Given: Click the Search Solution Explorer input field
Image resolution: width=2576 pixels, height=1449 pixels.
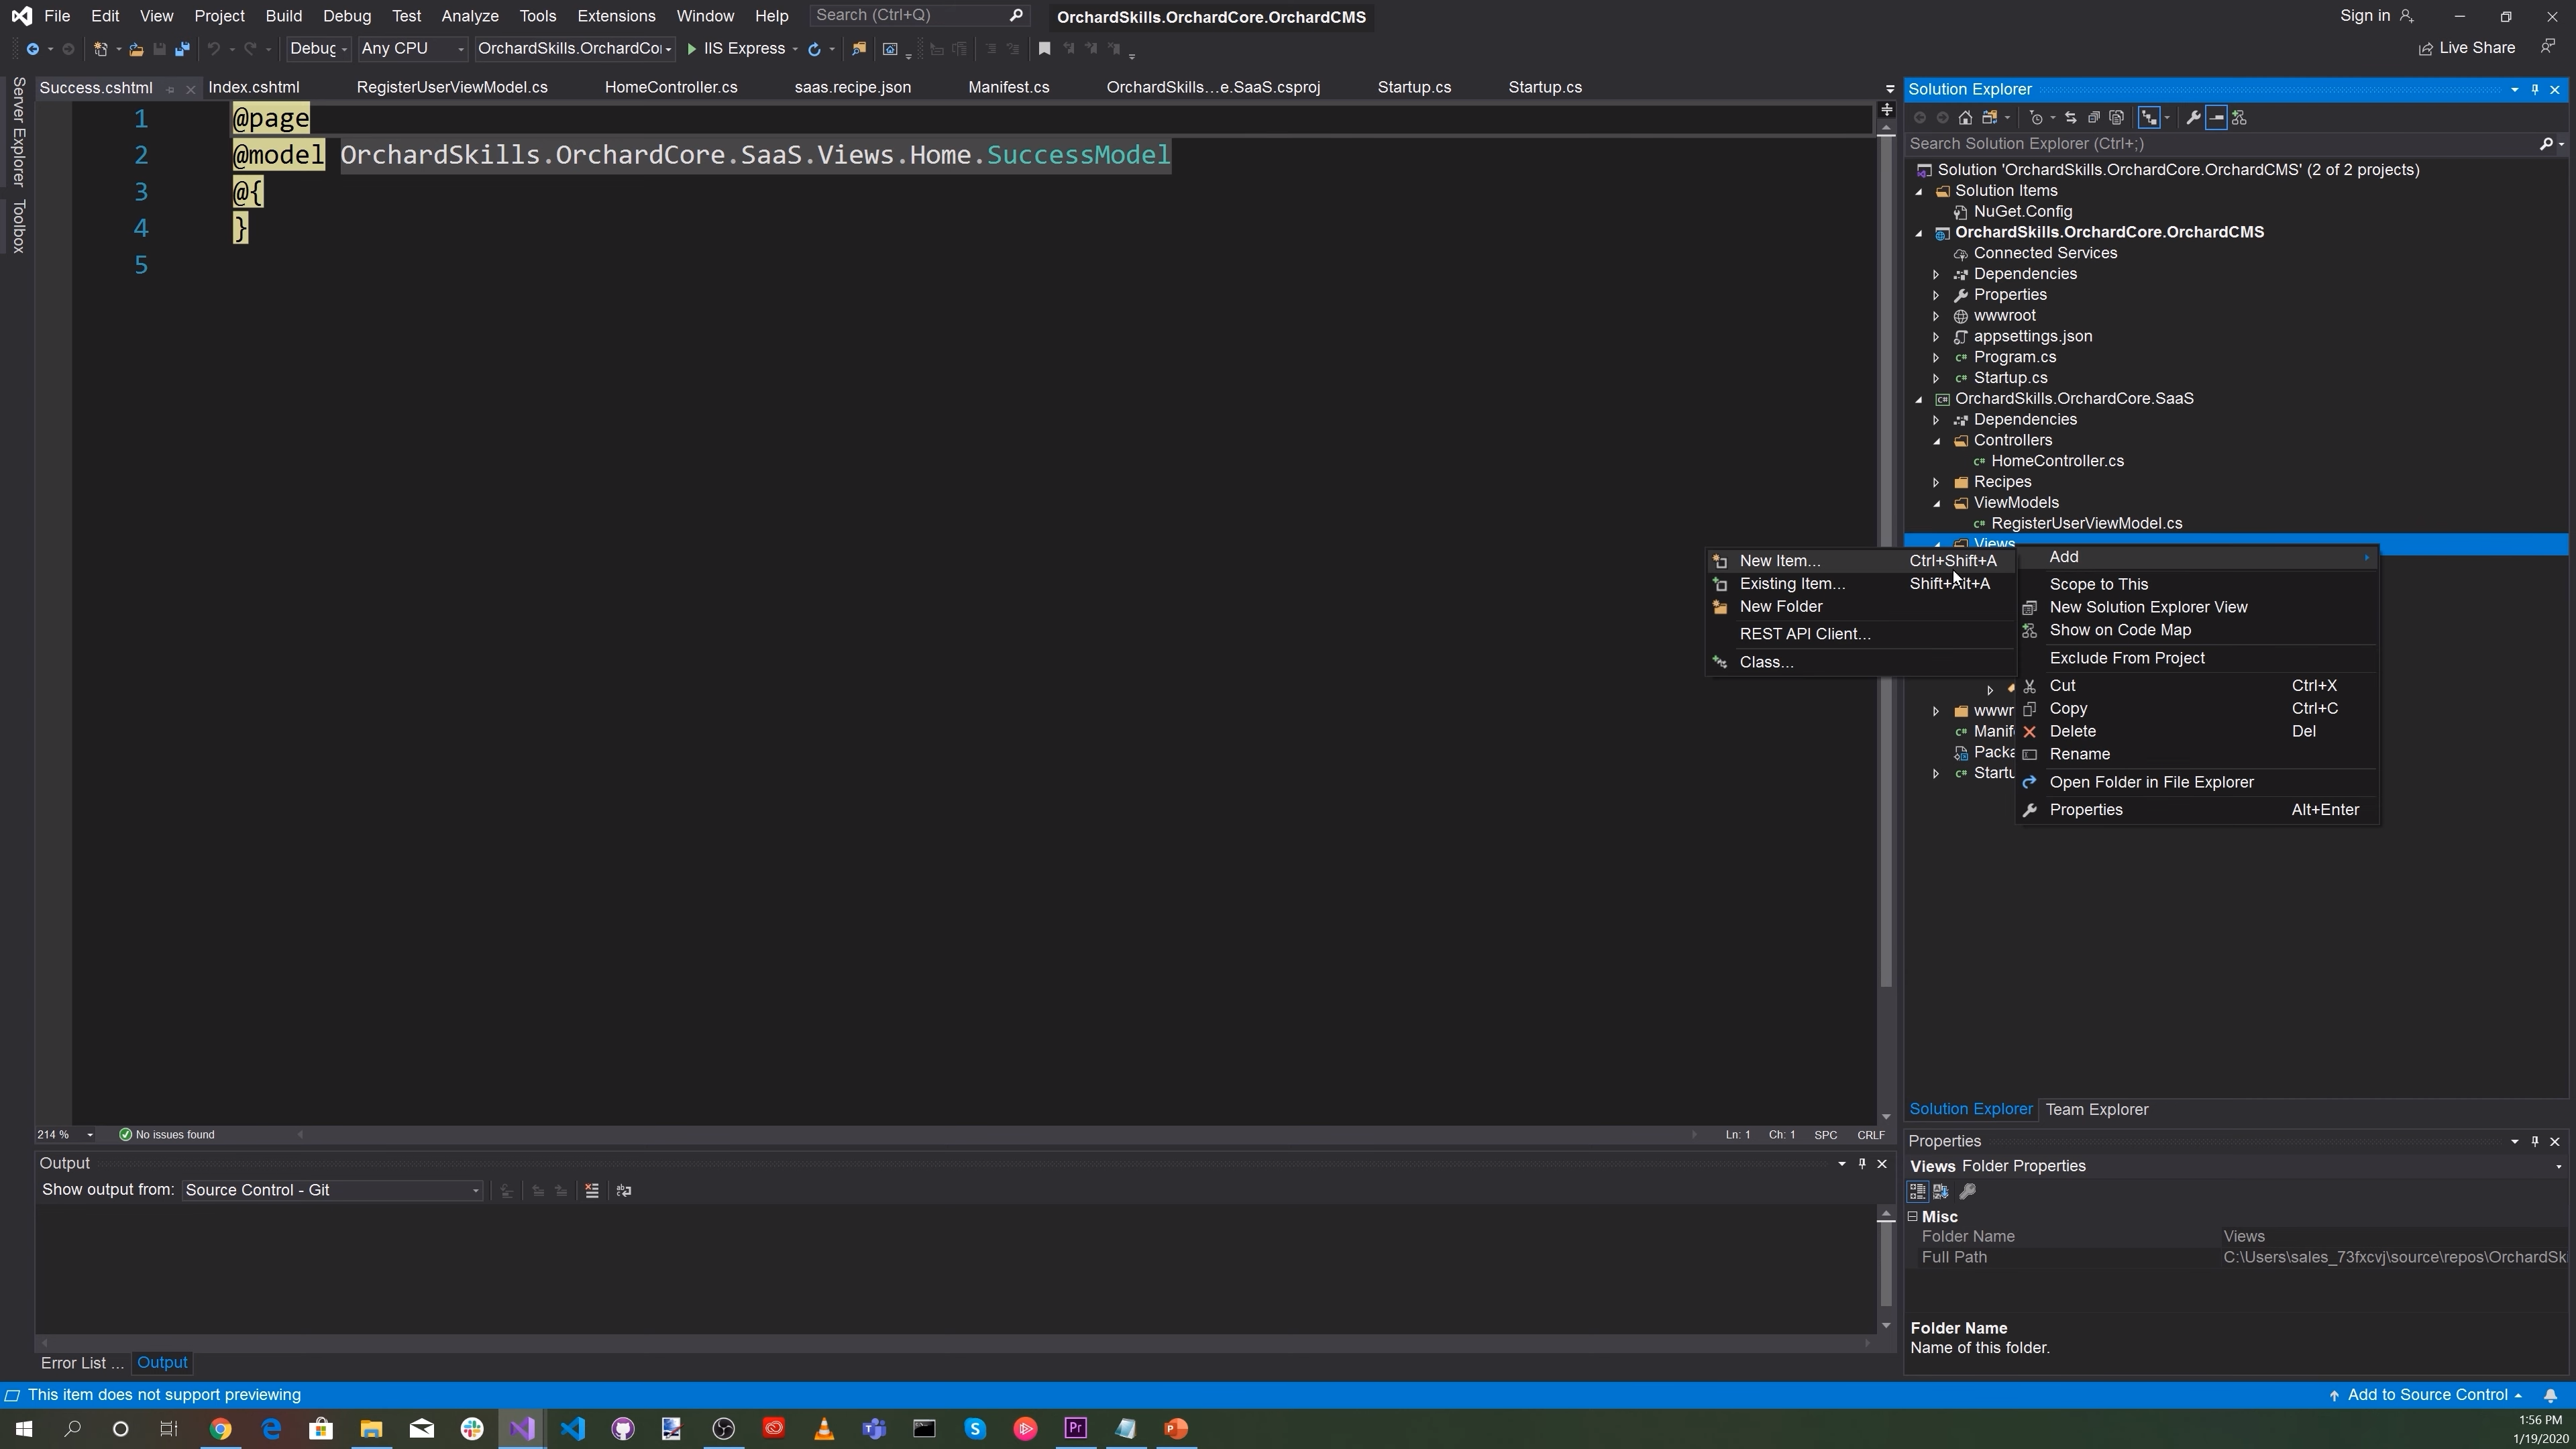Looking at the screenshot, I should pos(2220,144).
